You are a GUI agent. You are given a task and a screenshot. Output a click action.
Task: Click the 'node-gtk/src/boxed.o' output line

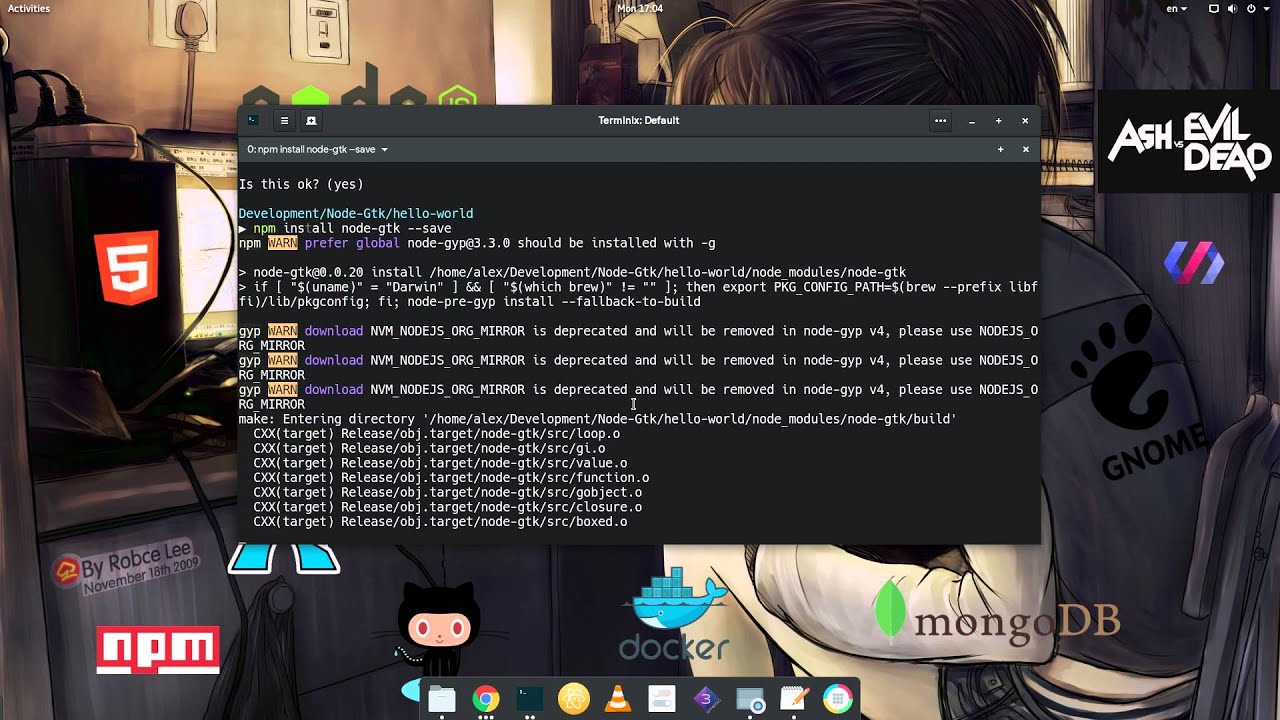(440, 521)
